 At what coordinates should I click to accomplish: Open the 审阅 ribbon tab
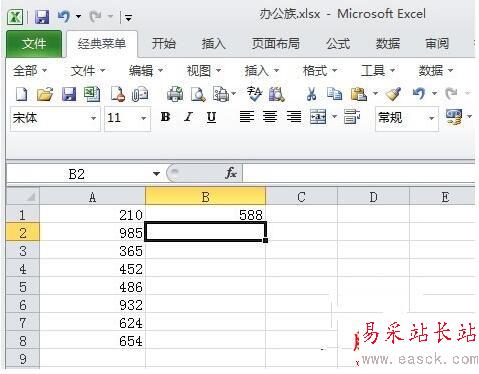(x=437, y=44)
